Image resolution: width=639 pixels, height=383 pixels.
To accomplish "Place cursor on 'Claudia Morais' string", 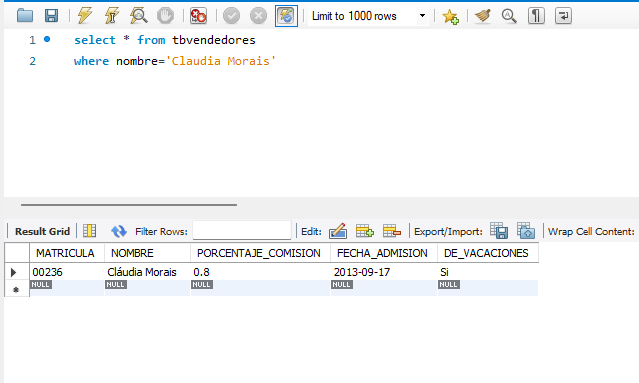I will (220, 61).
